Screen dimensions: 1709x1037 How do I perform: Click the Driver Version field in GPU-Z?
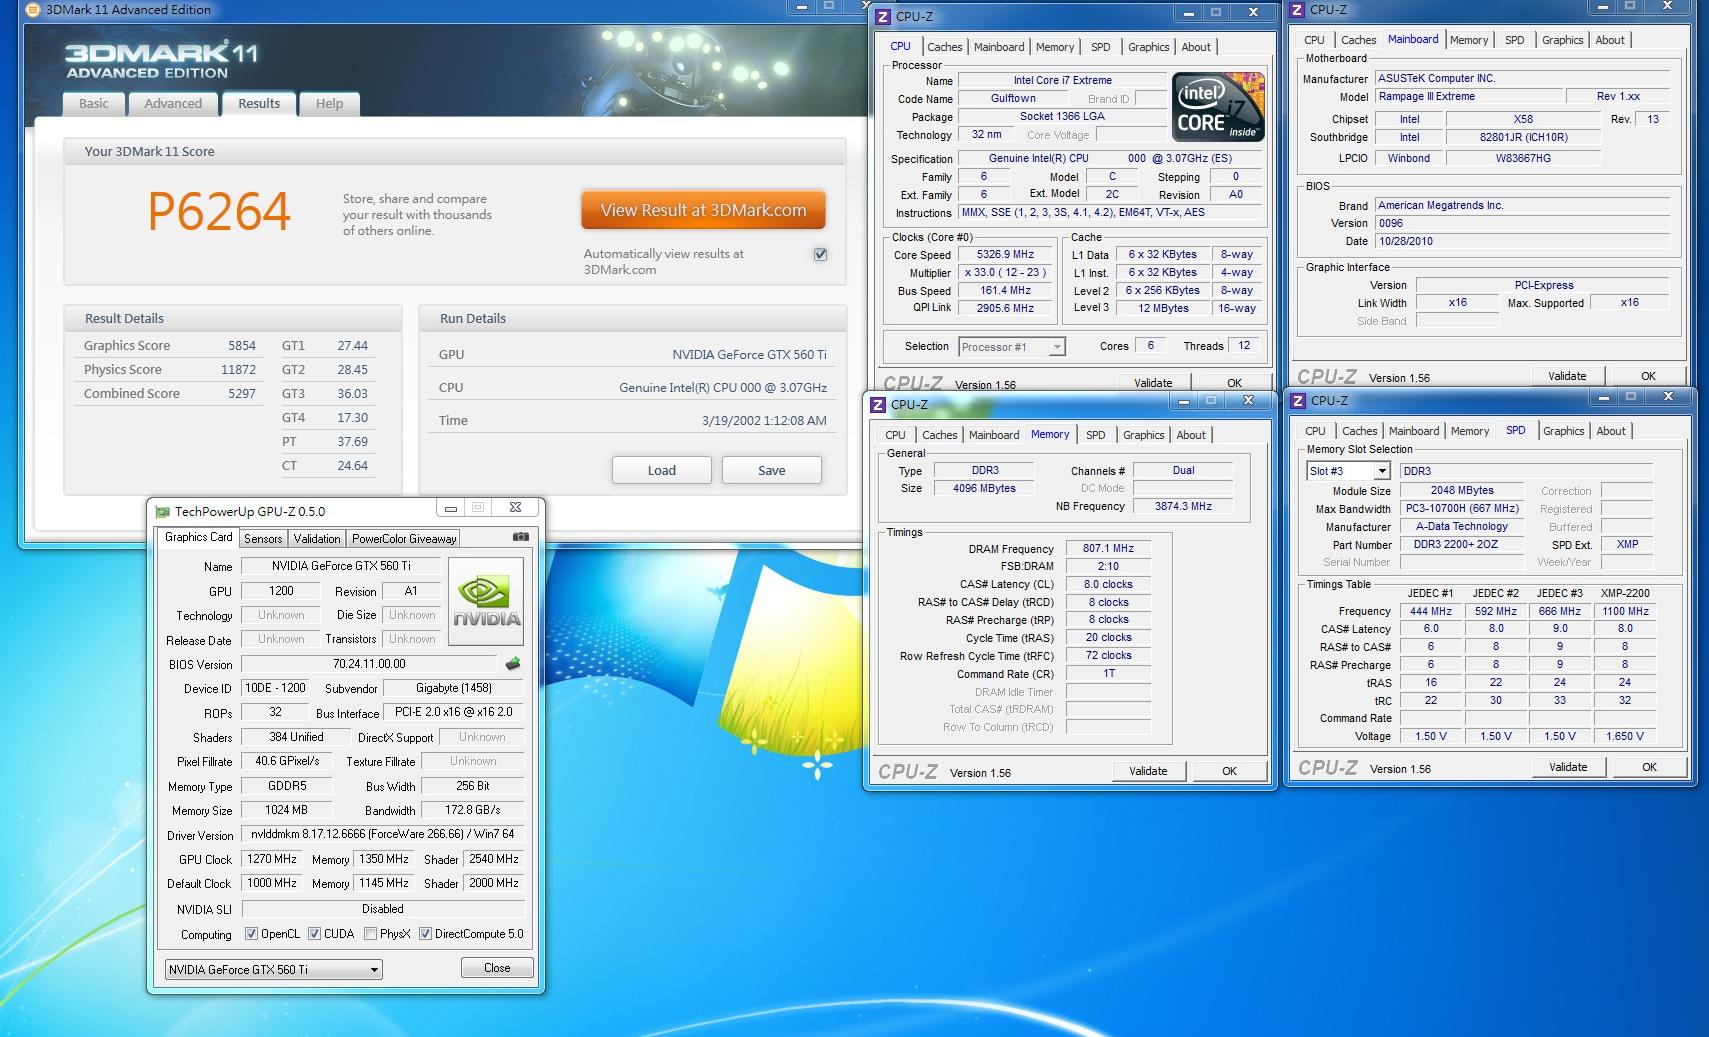(x=383, y=834)
